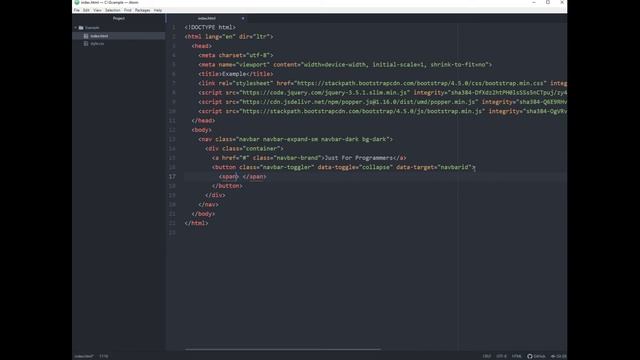Open the Edit menu

pyautogui.click(x=86, y=10)
